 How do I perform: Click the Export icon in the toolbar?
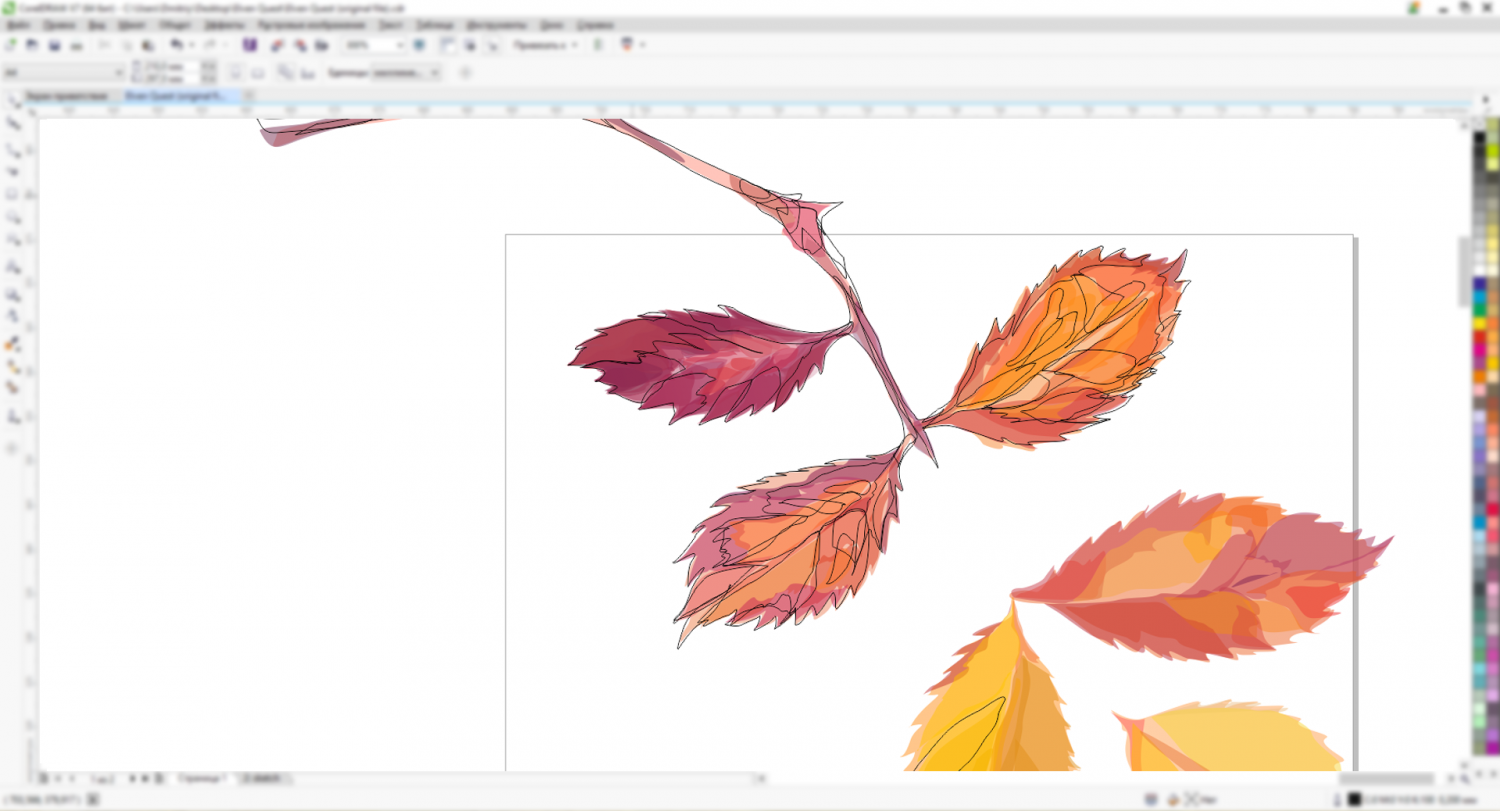click(x=299, y=45)
